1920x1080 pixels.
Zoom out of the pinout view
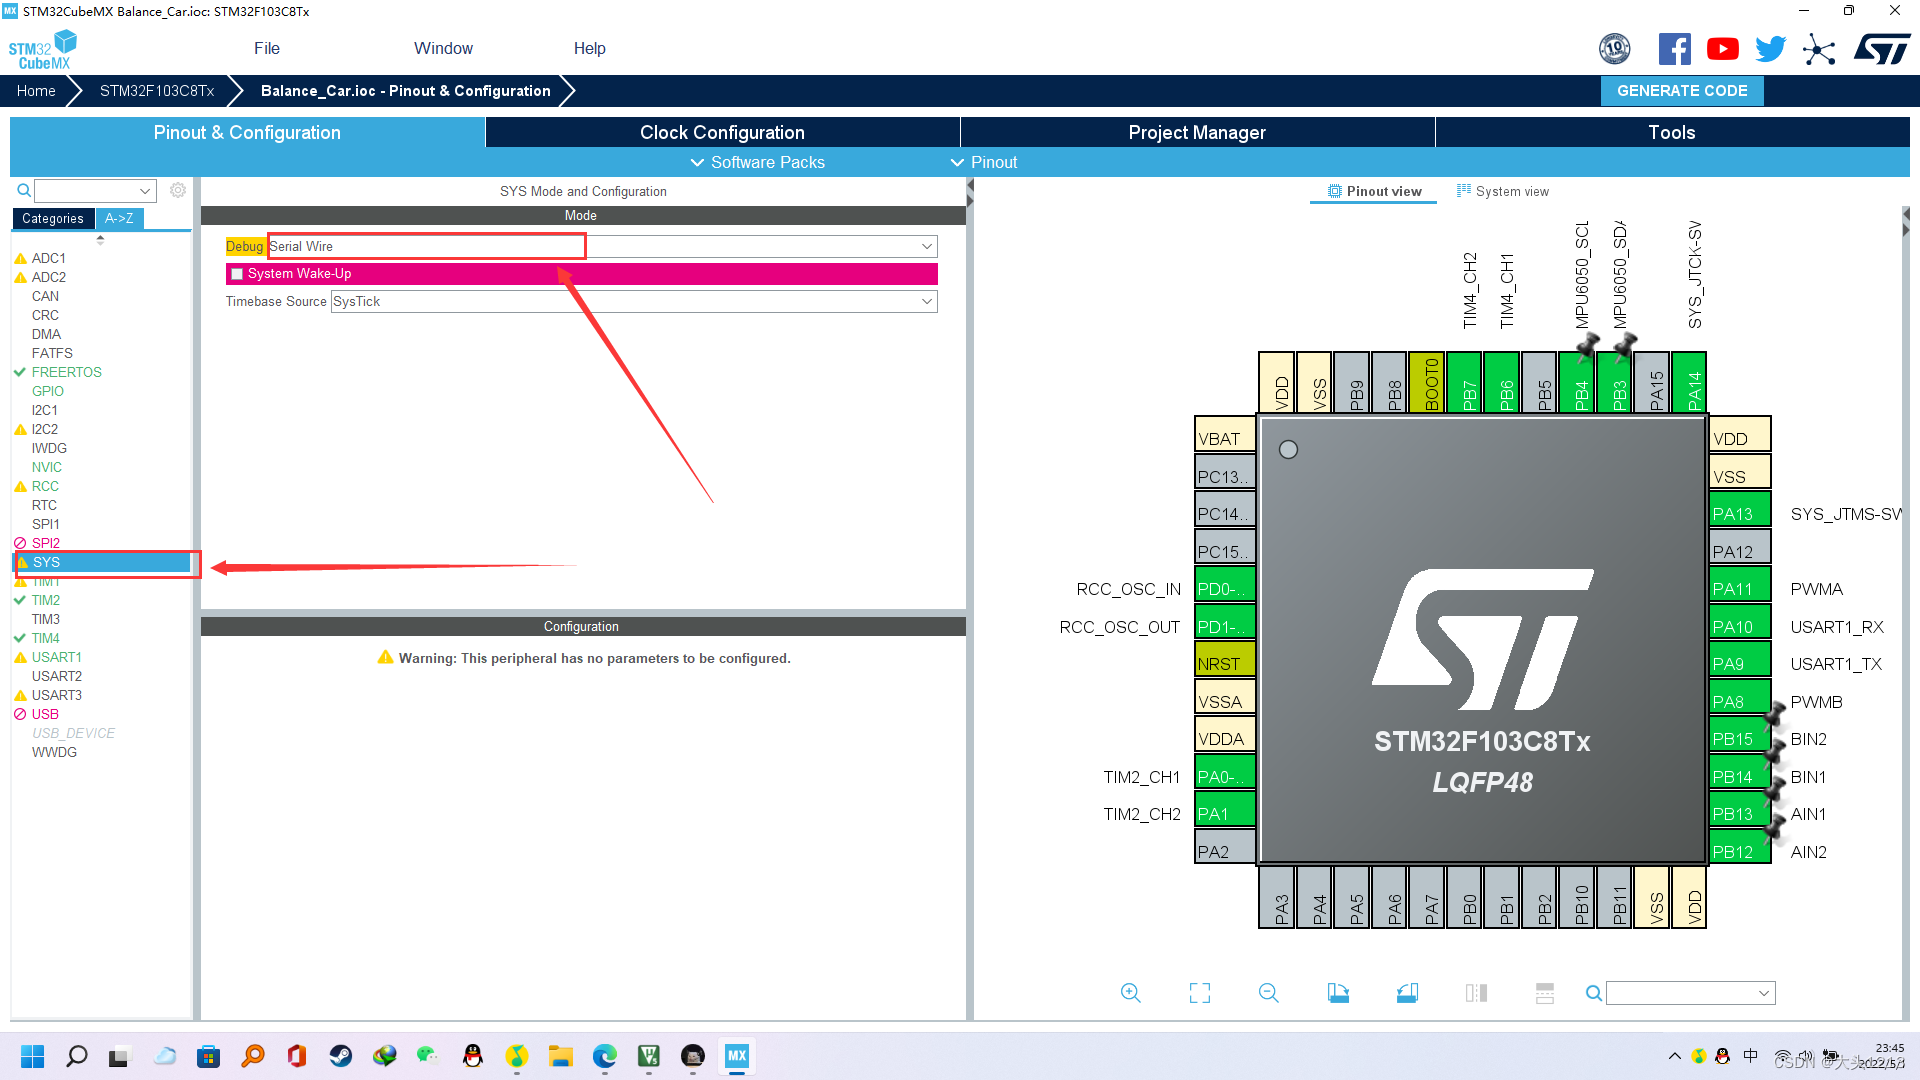pos(1268,993)
